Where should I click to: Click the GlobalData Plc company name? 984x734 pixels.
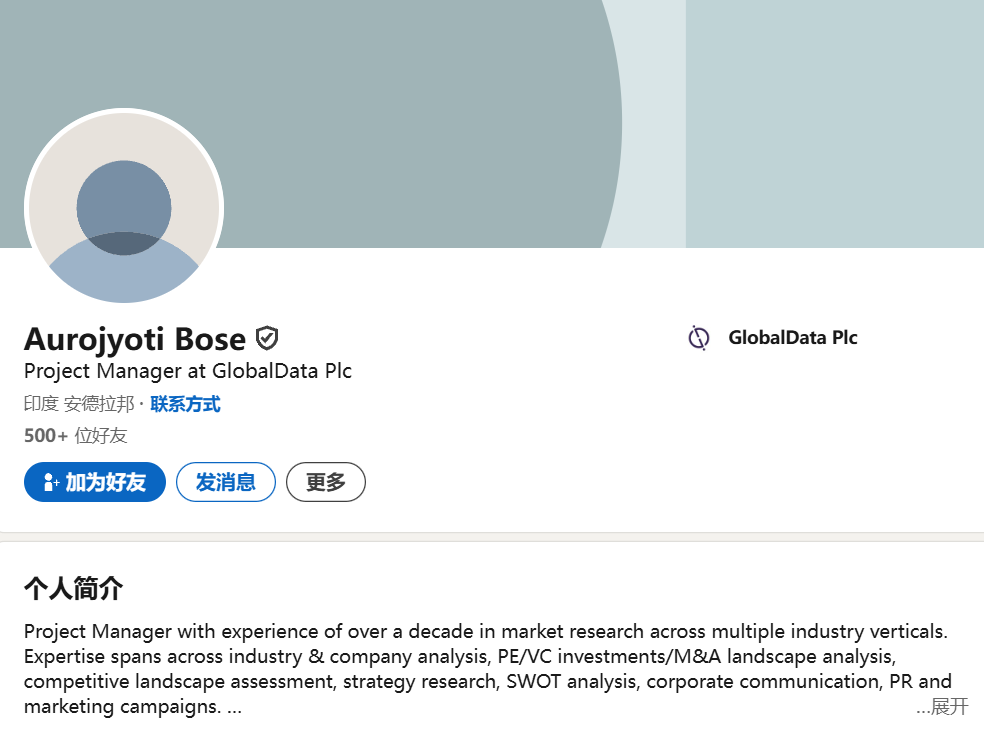(x=793, y=338)
